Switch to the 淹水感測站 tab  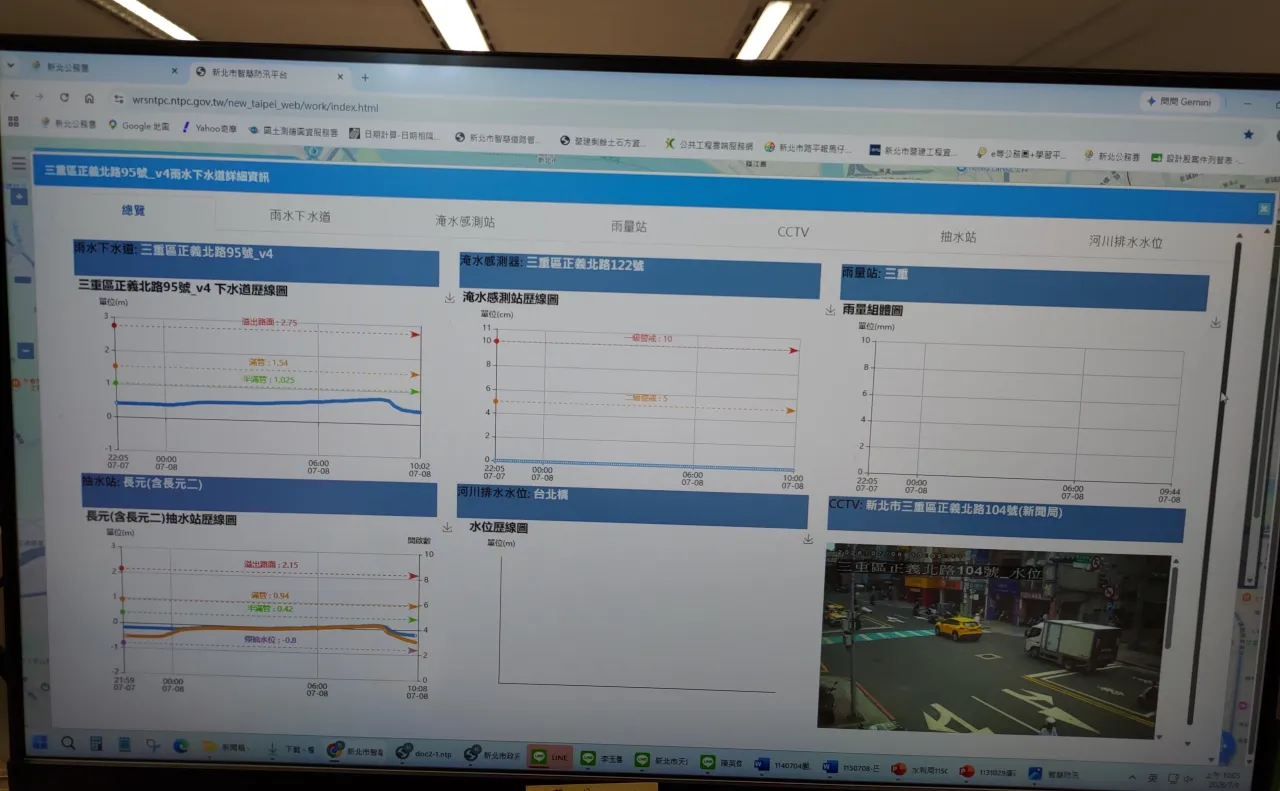pos(464,221)
